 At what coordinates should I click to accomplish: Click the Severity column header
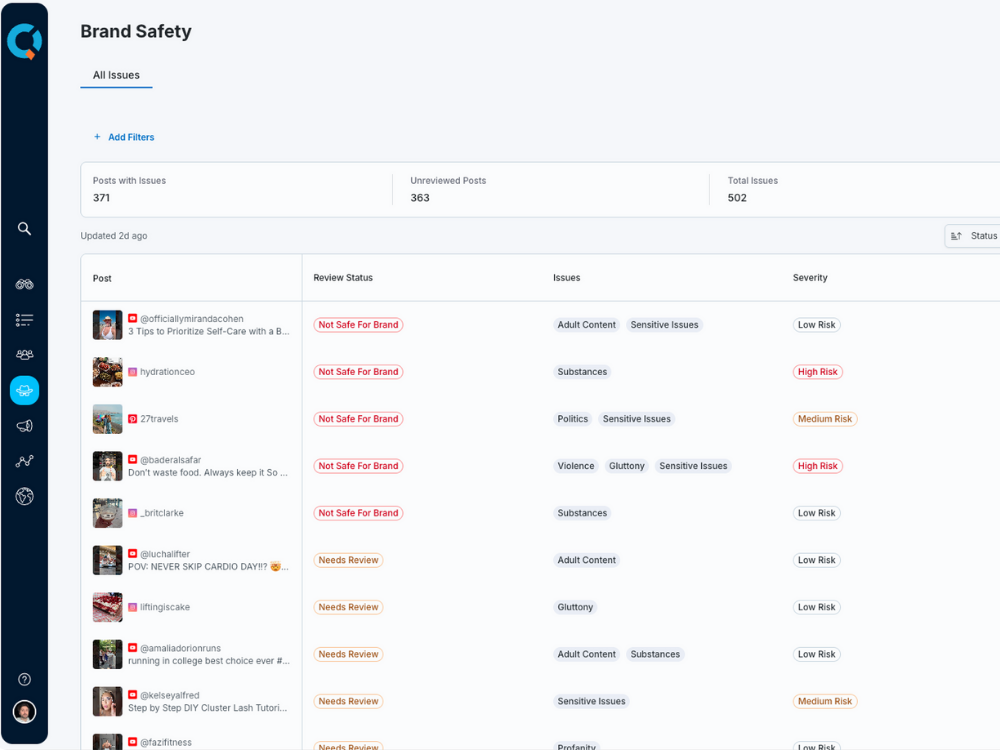pos(810,278)
